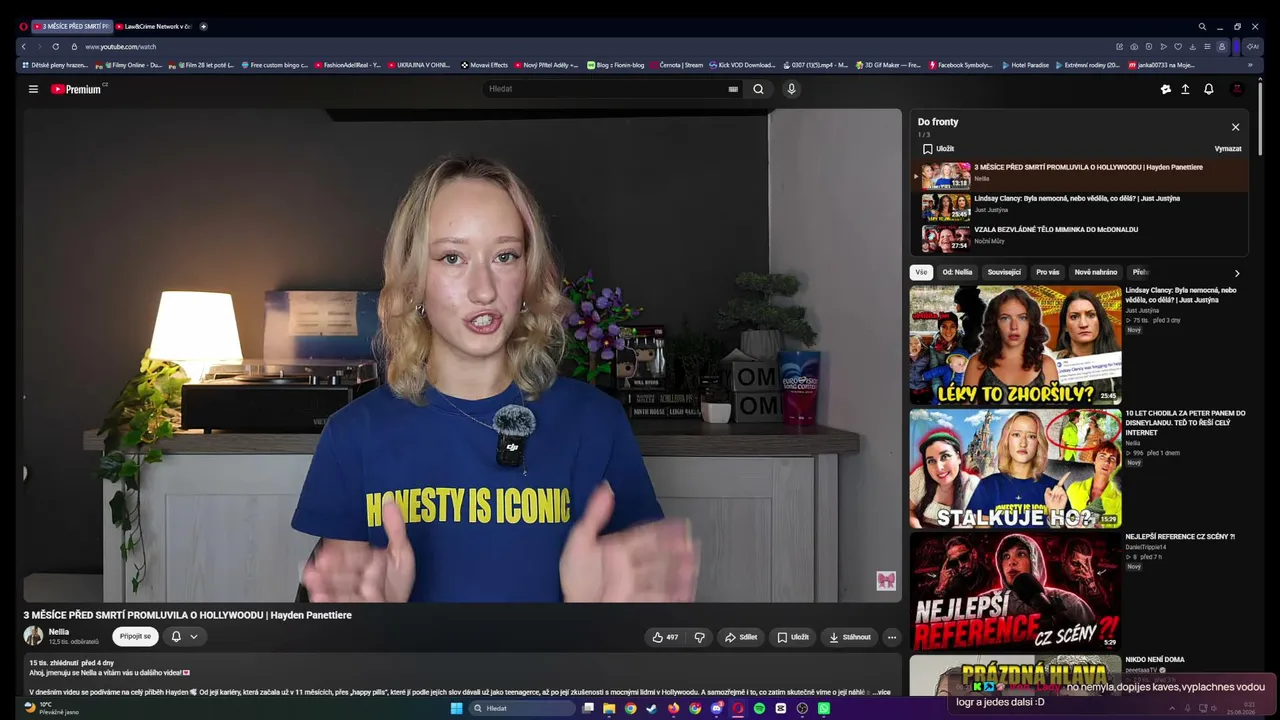Select the Související filter chip

(x=1004, y=272)
